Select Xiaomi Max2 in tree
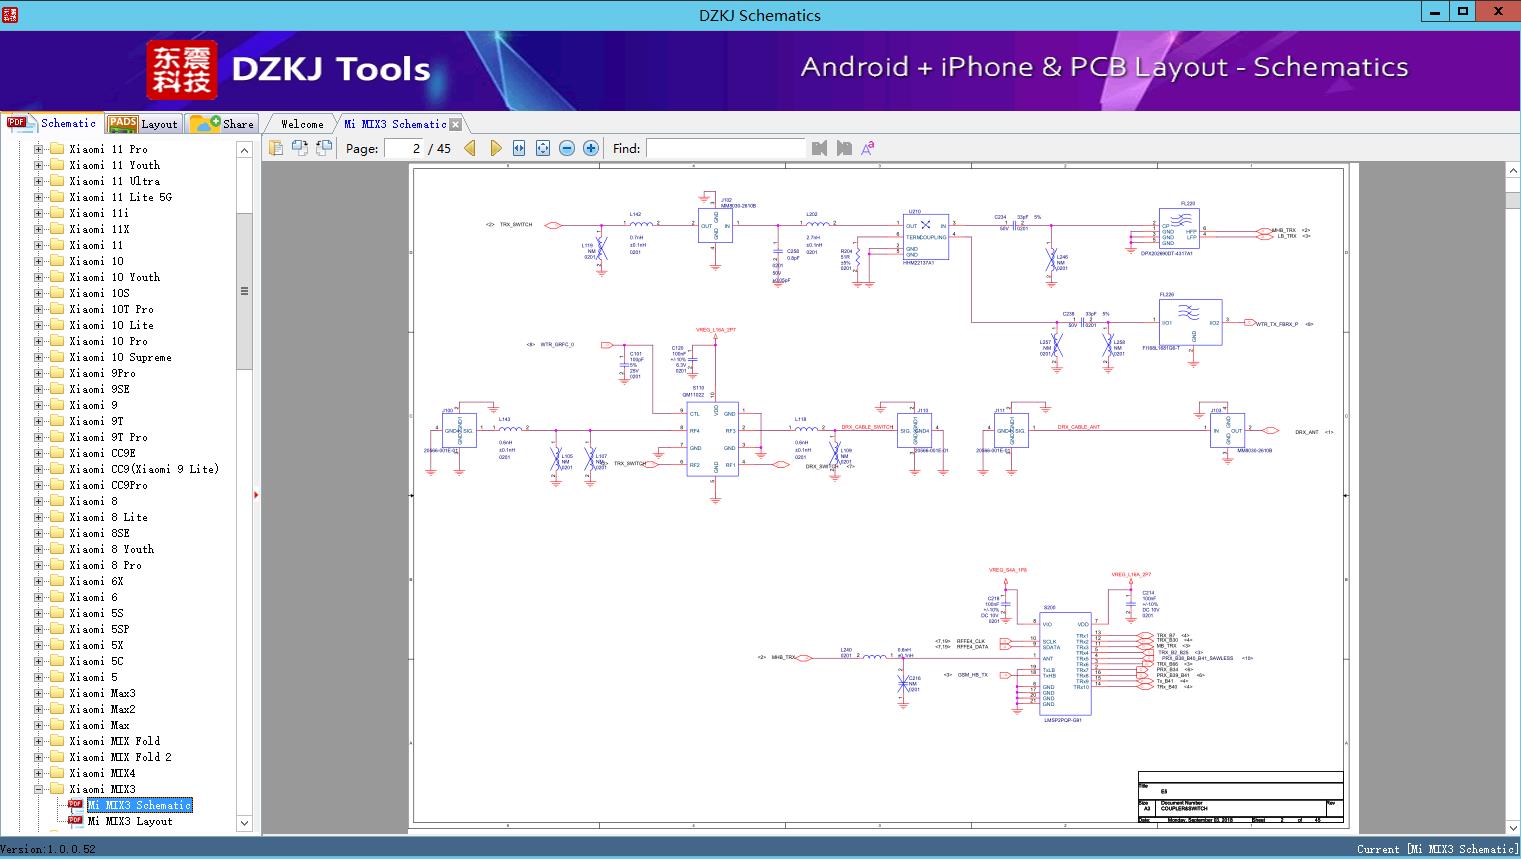The height and width of the screenshot is (859, 1521). [102, 709]
